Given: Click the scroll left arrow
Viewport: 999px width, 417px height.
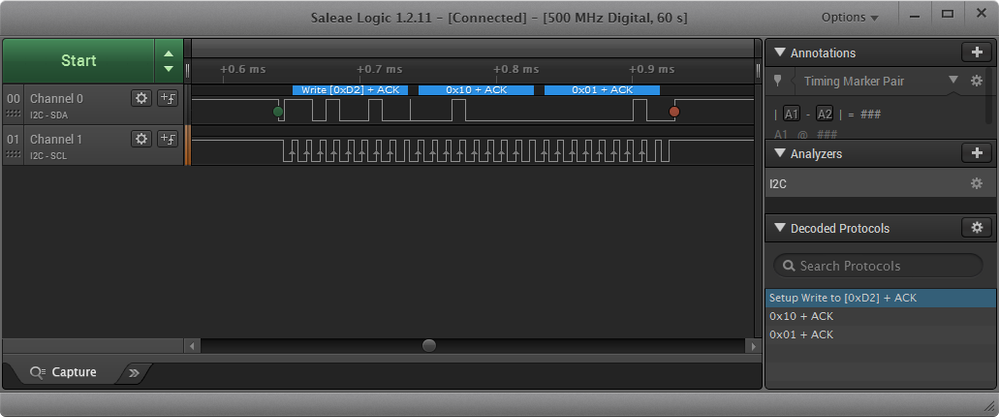Looking at the screenshot, I should tap(192, 346).
